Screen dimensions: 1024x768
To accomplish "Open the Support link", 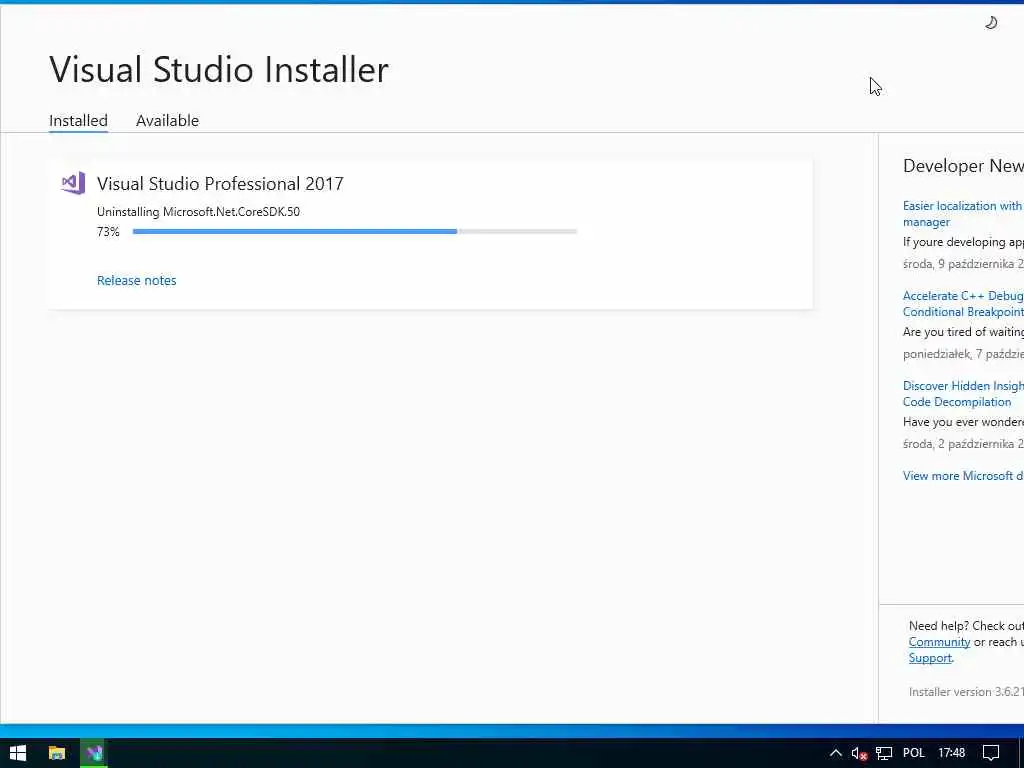I will coord(930,658).
